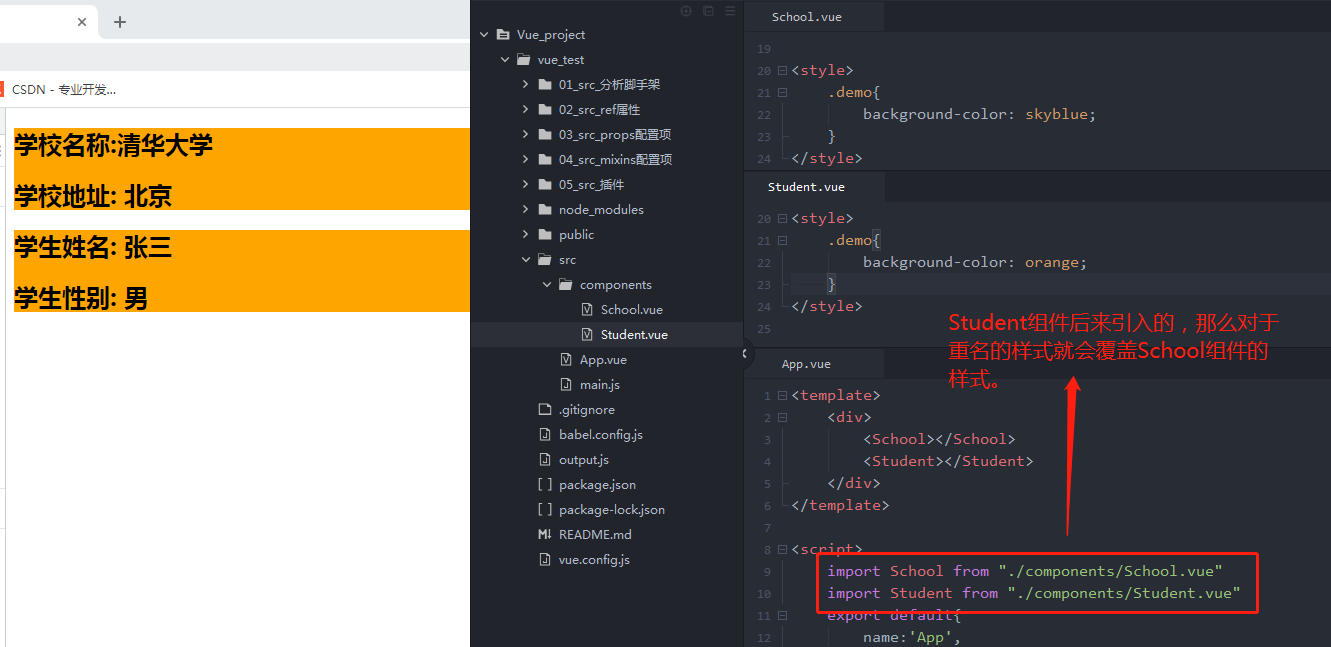
Task: Click the package.json brackets icon
Action: (545, 485)
